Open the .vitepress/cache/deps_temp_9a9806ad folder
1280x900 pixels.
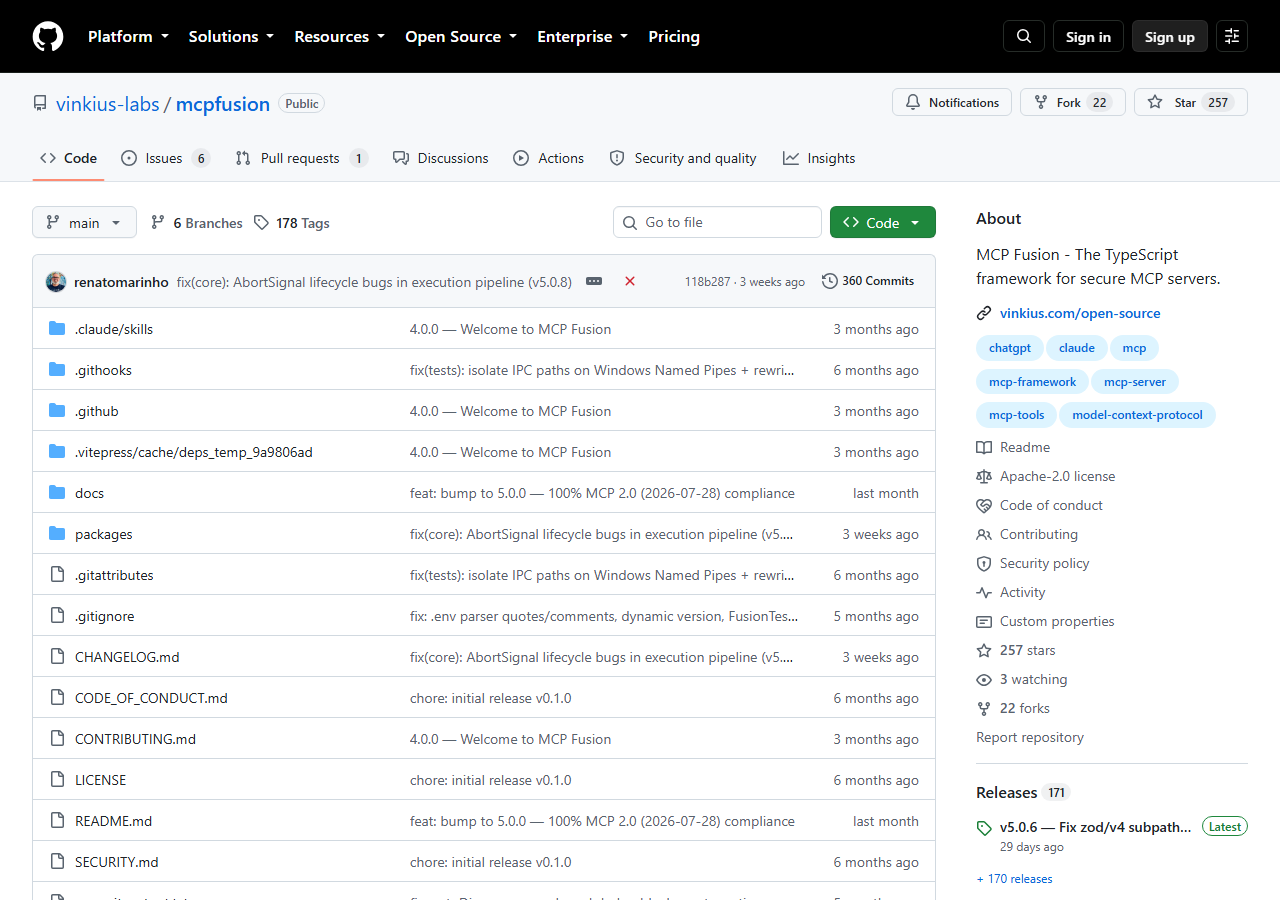[194, 452]
